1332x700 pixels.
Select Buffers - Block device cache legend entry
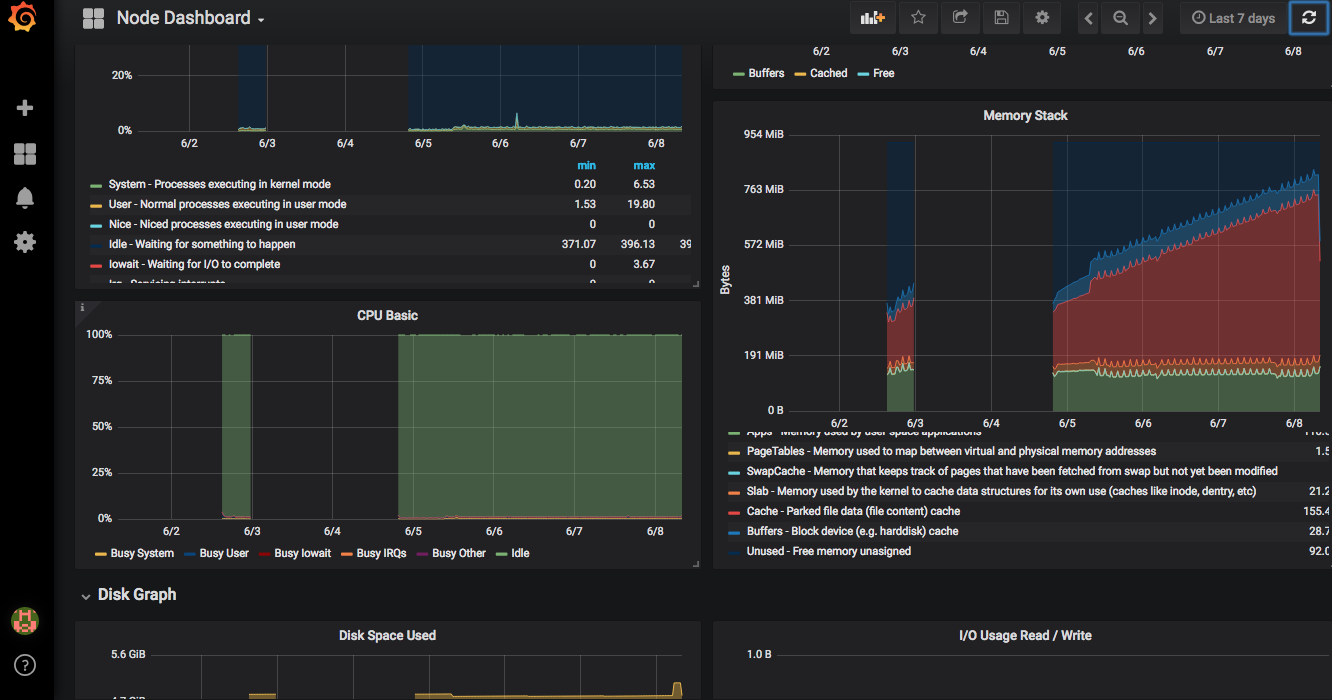coord(852,531)
